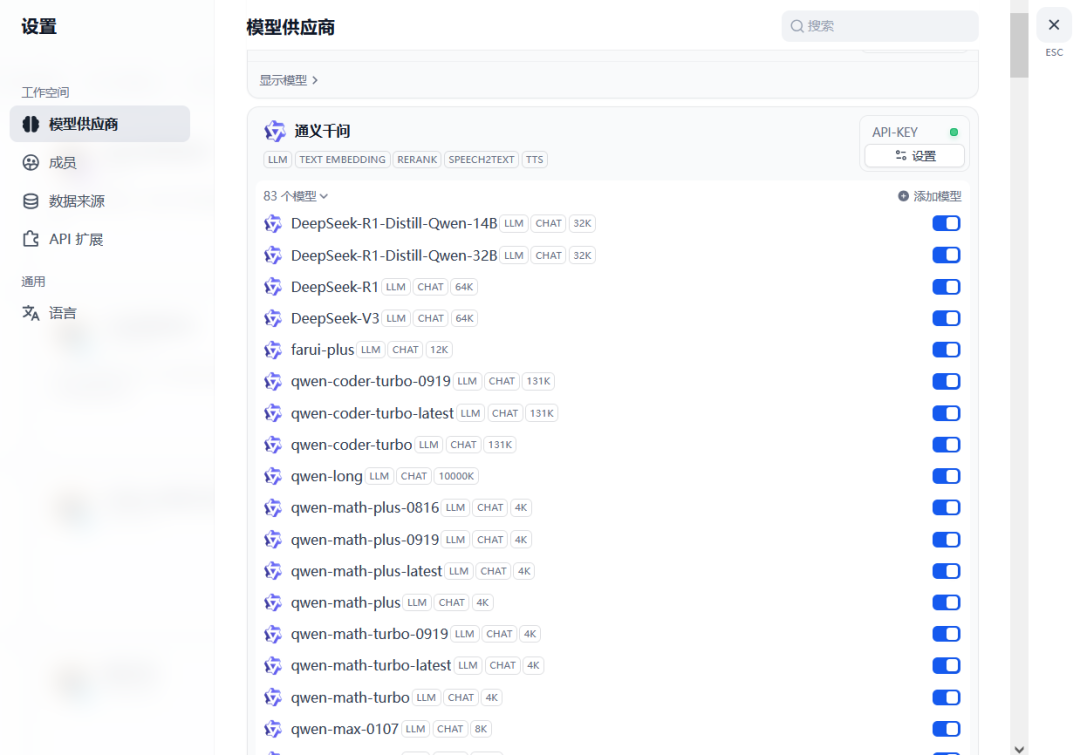This screenshot has height=755, width=1080.
Task: Click the 成员 members icon
Action: coord(31,163)
